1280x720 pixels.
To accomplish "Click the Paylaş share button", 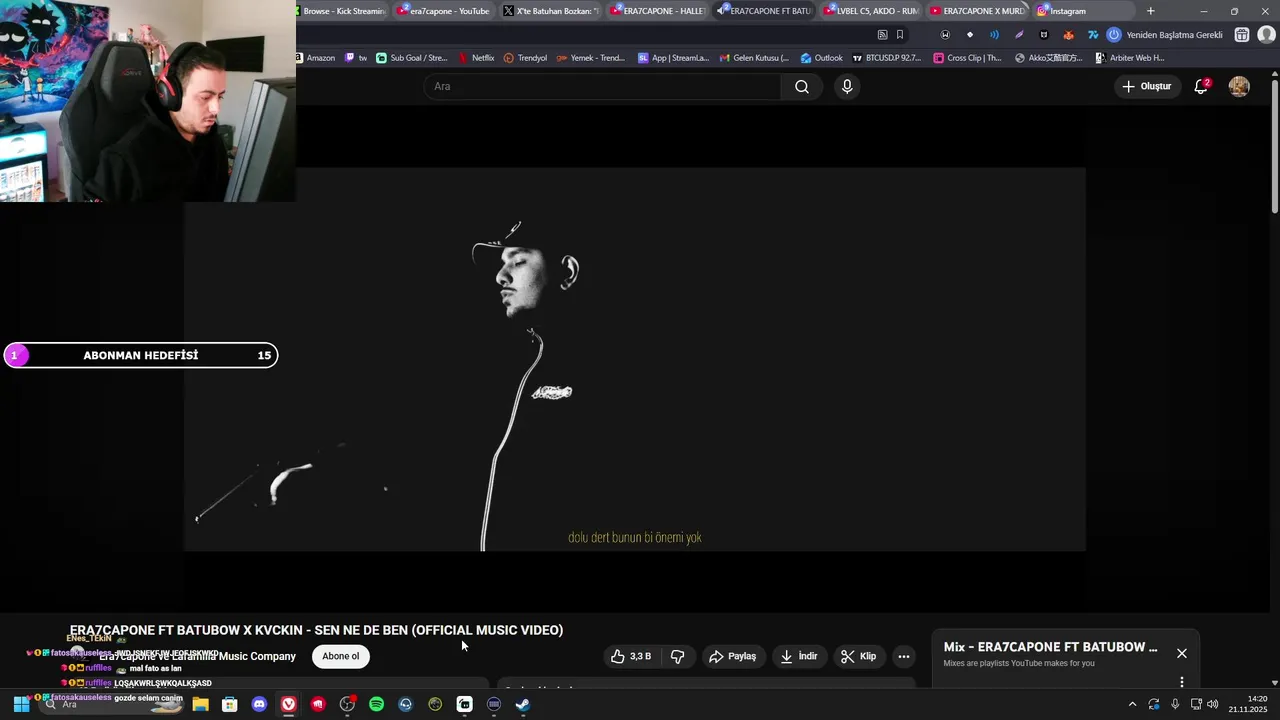I will (732, 657).
